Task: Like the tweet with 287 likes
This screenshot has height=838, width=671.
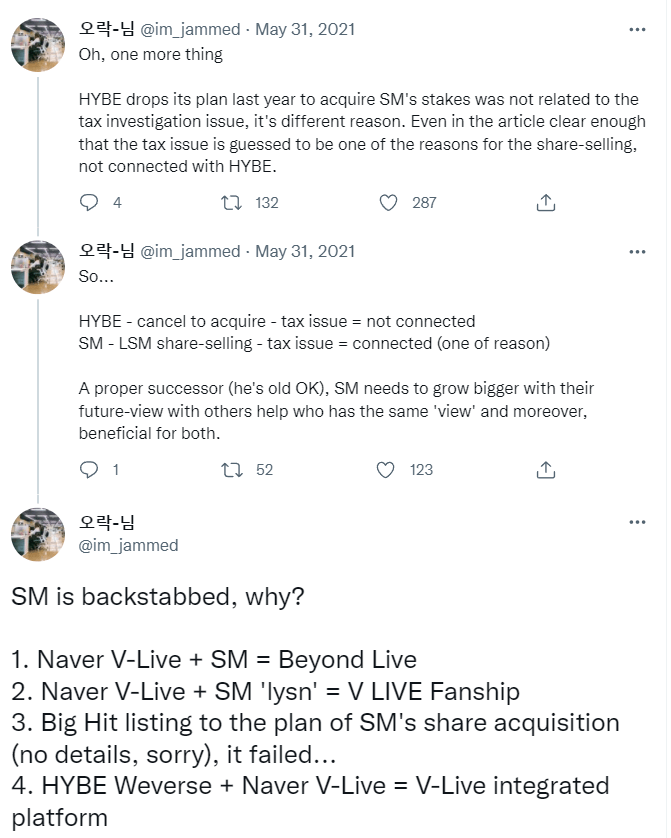Action: tap(390, 202)
